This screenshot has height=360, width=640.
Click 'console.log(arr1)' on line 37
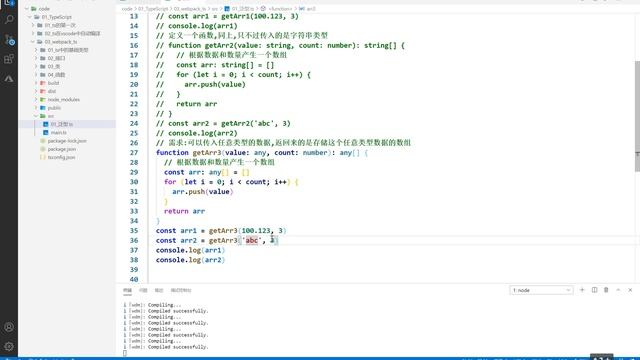[190, 250]
